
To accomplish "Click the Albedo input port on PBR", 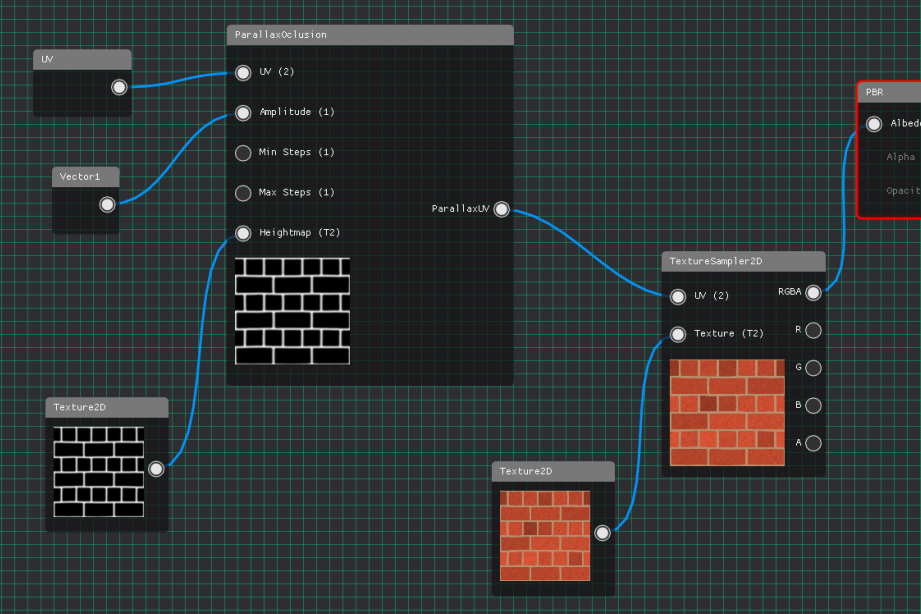I will coord(874,124).
